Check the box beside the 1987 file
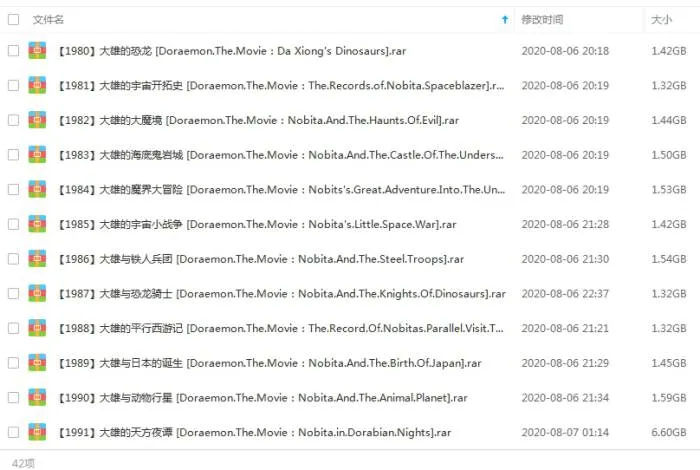Viewport: 700px width, 470px height. pyautogui.click(x=13, y=293)
